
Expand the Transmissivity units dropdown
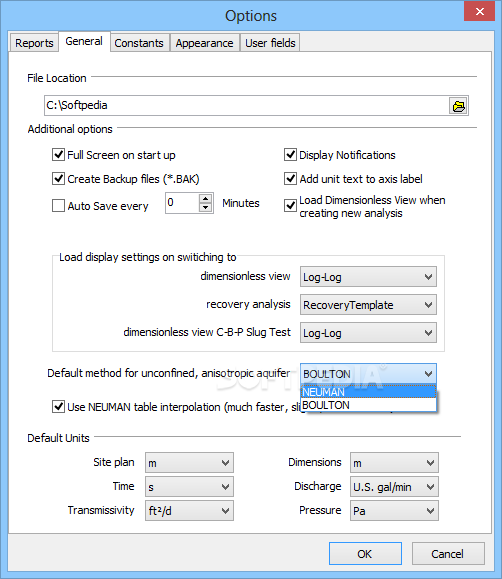tap(189, 511)
